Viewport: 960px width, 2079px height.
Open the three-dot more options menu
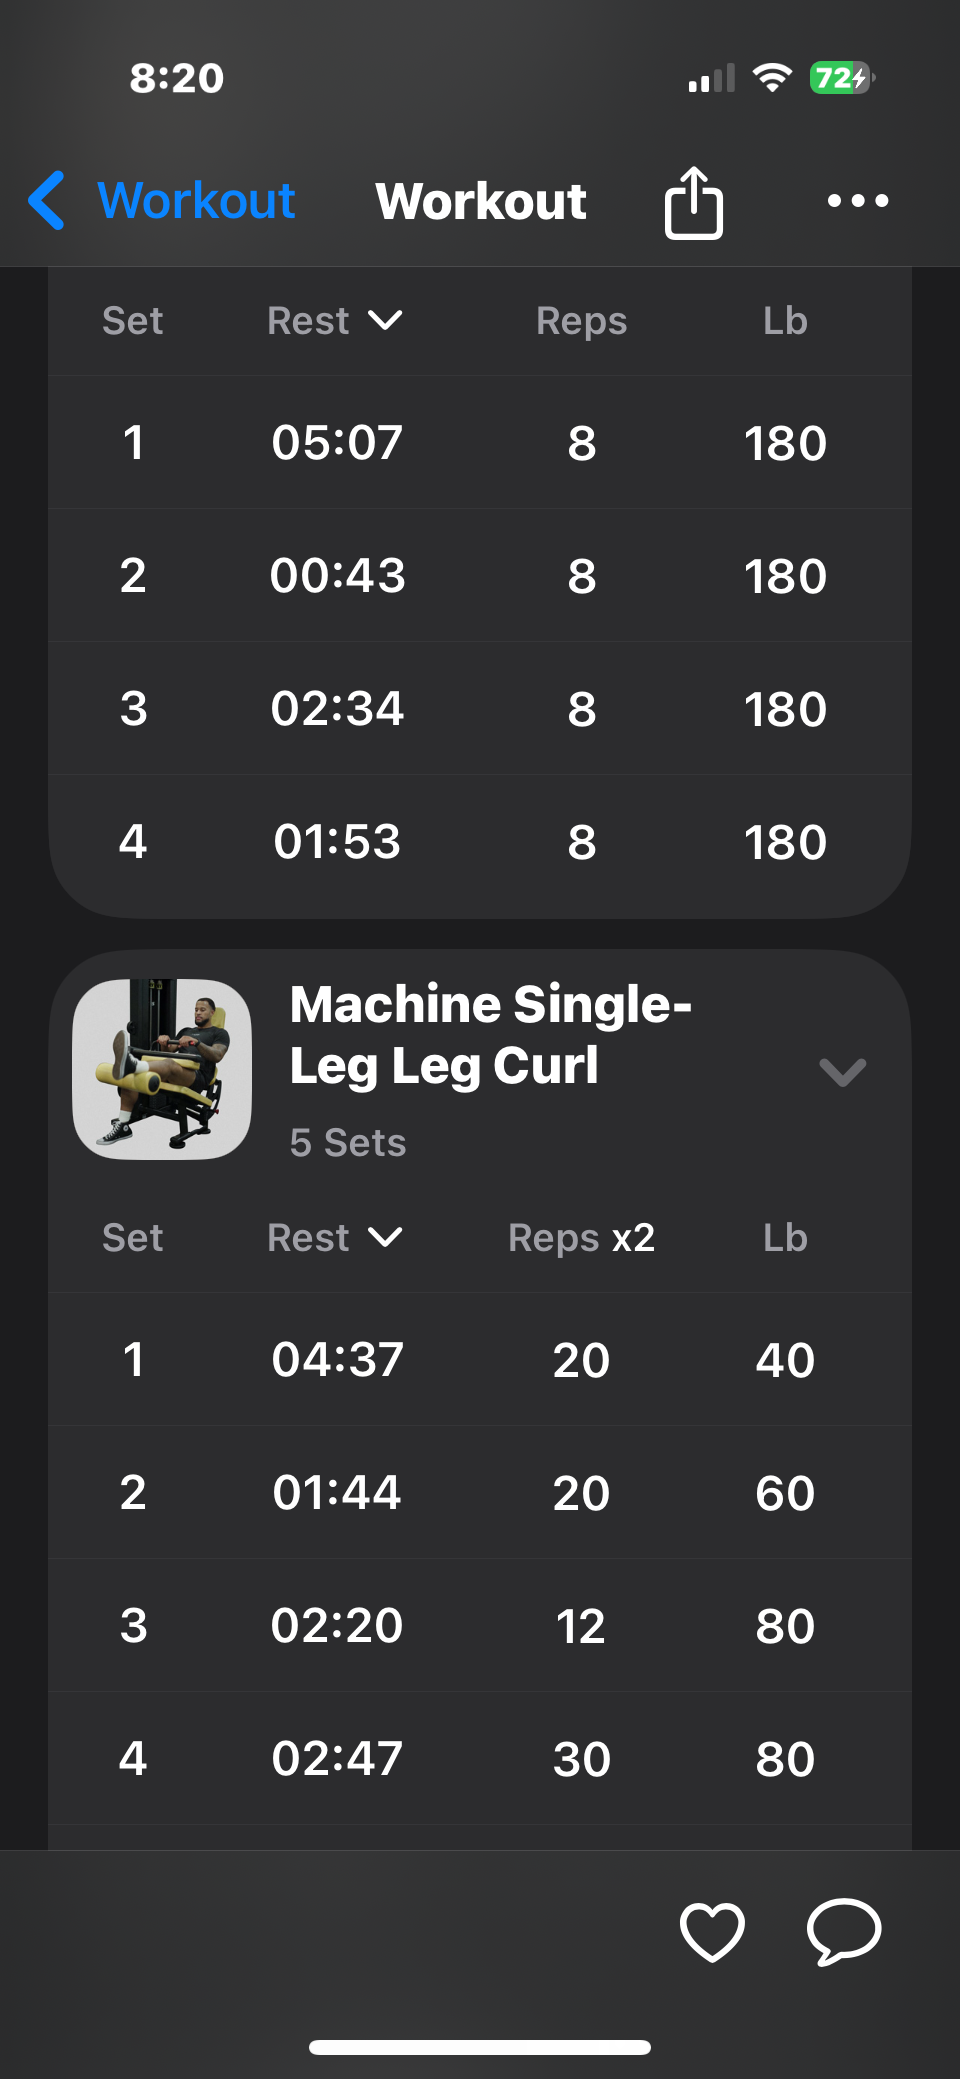coord(857,201)
